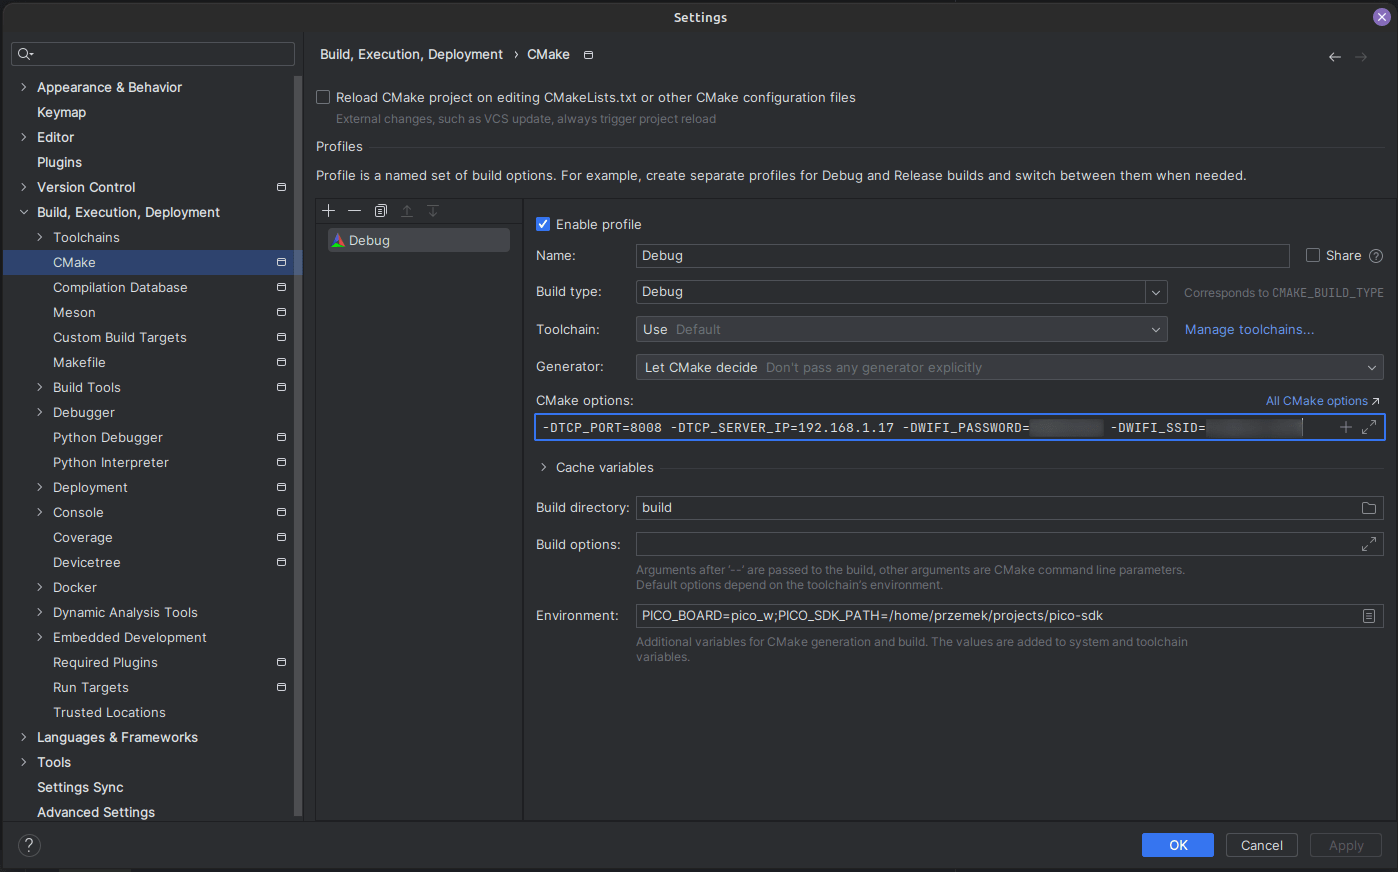Remove the selected CMake profile
Viewport: 1398px width, 872px height.
(x=354, y=210)
